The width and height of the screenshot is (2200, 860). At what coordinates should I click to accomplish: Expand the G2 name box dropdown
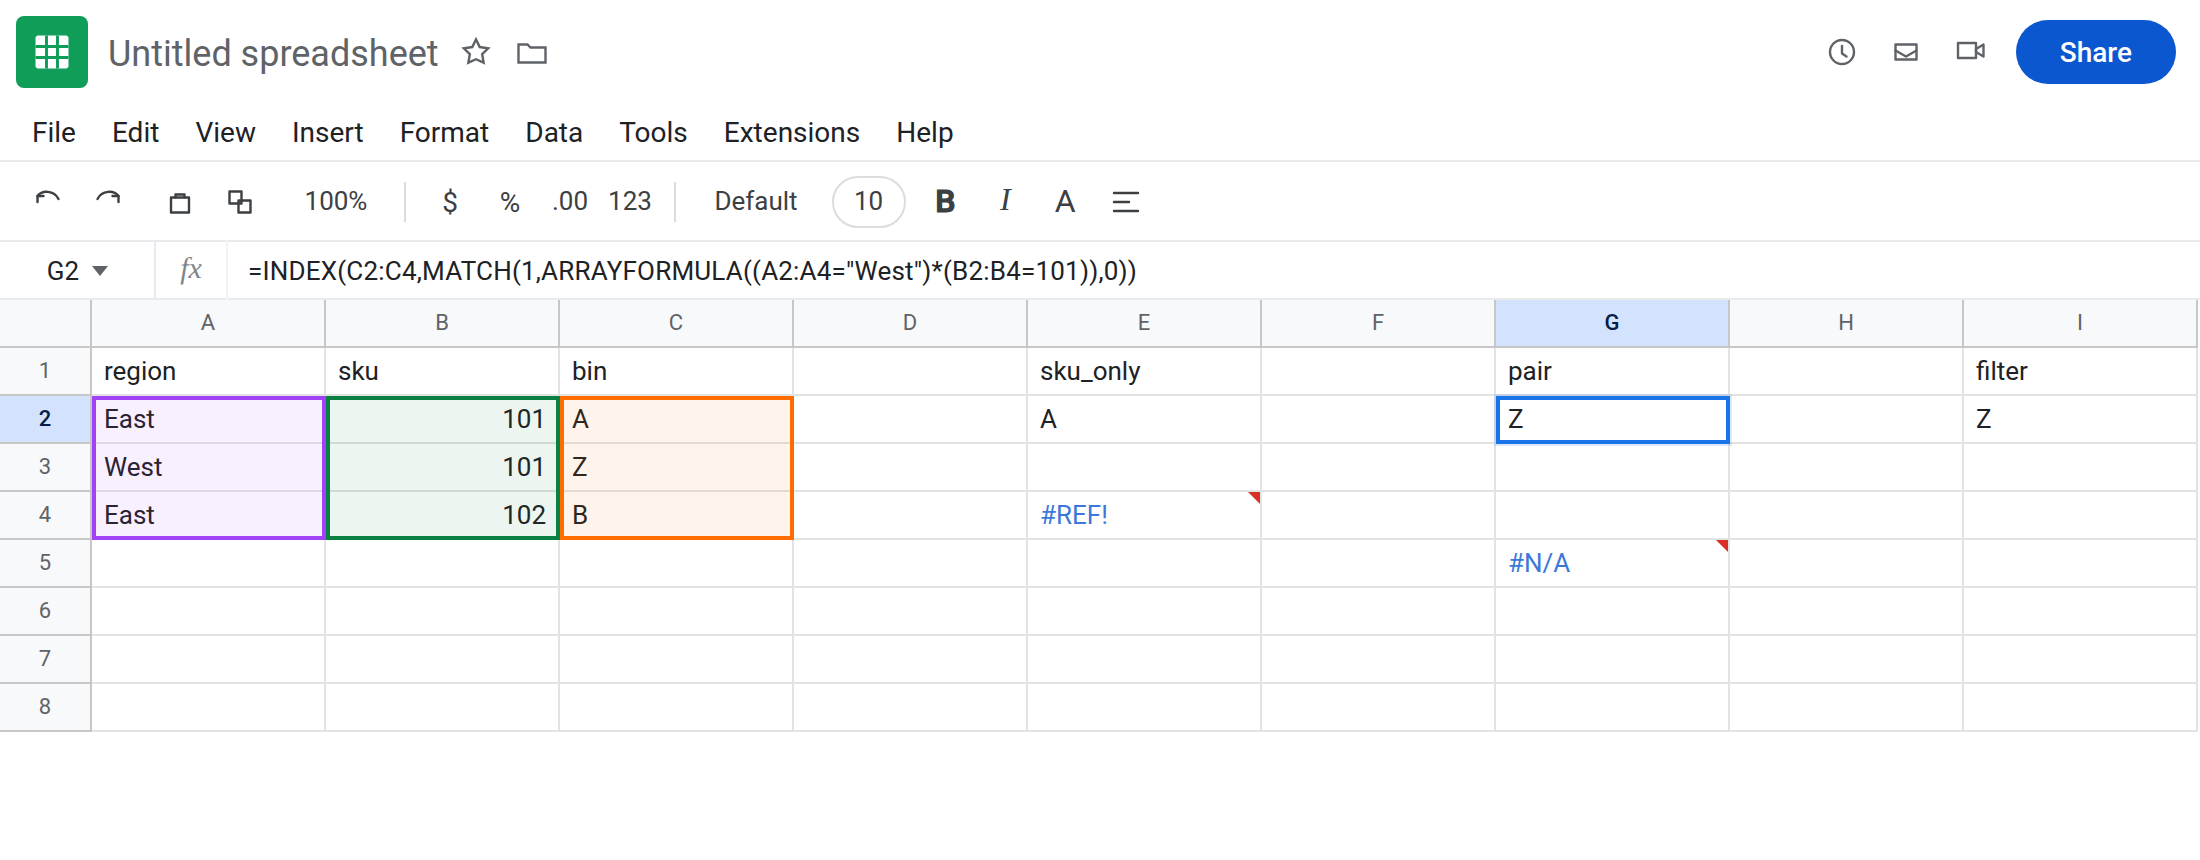pos(100,271)
